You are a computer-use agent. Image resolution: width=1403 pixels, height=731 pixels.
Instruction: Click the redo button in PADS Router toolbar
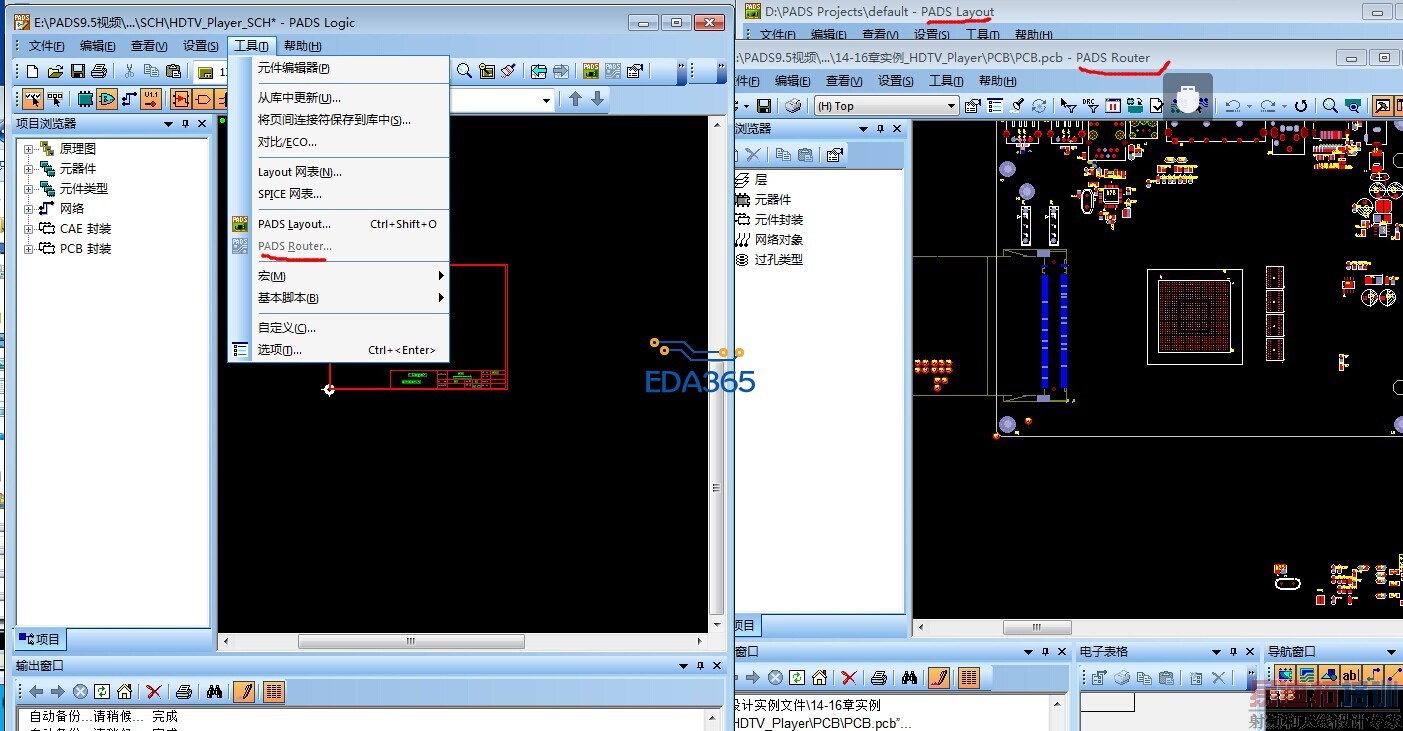[1269, 106]
